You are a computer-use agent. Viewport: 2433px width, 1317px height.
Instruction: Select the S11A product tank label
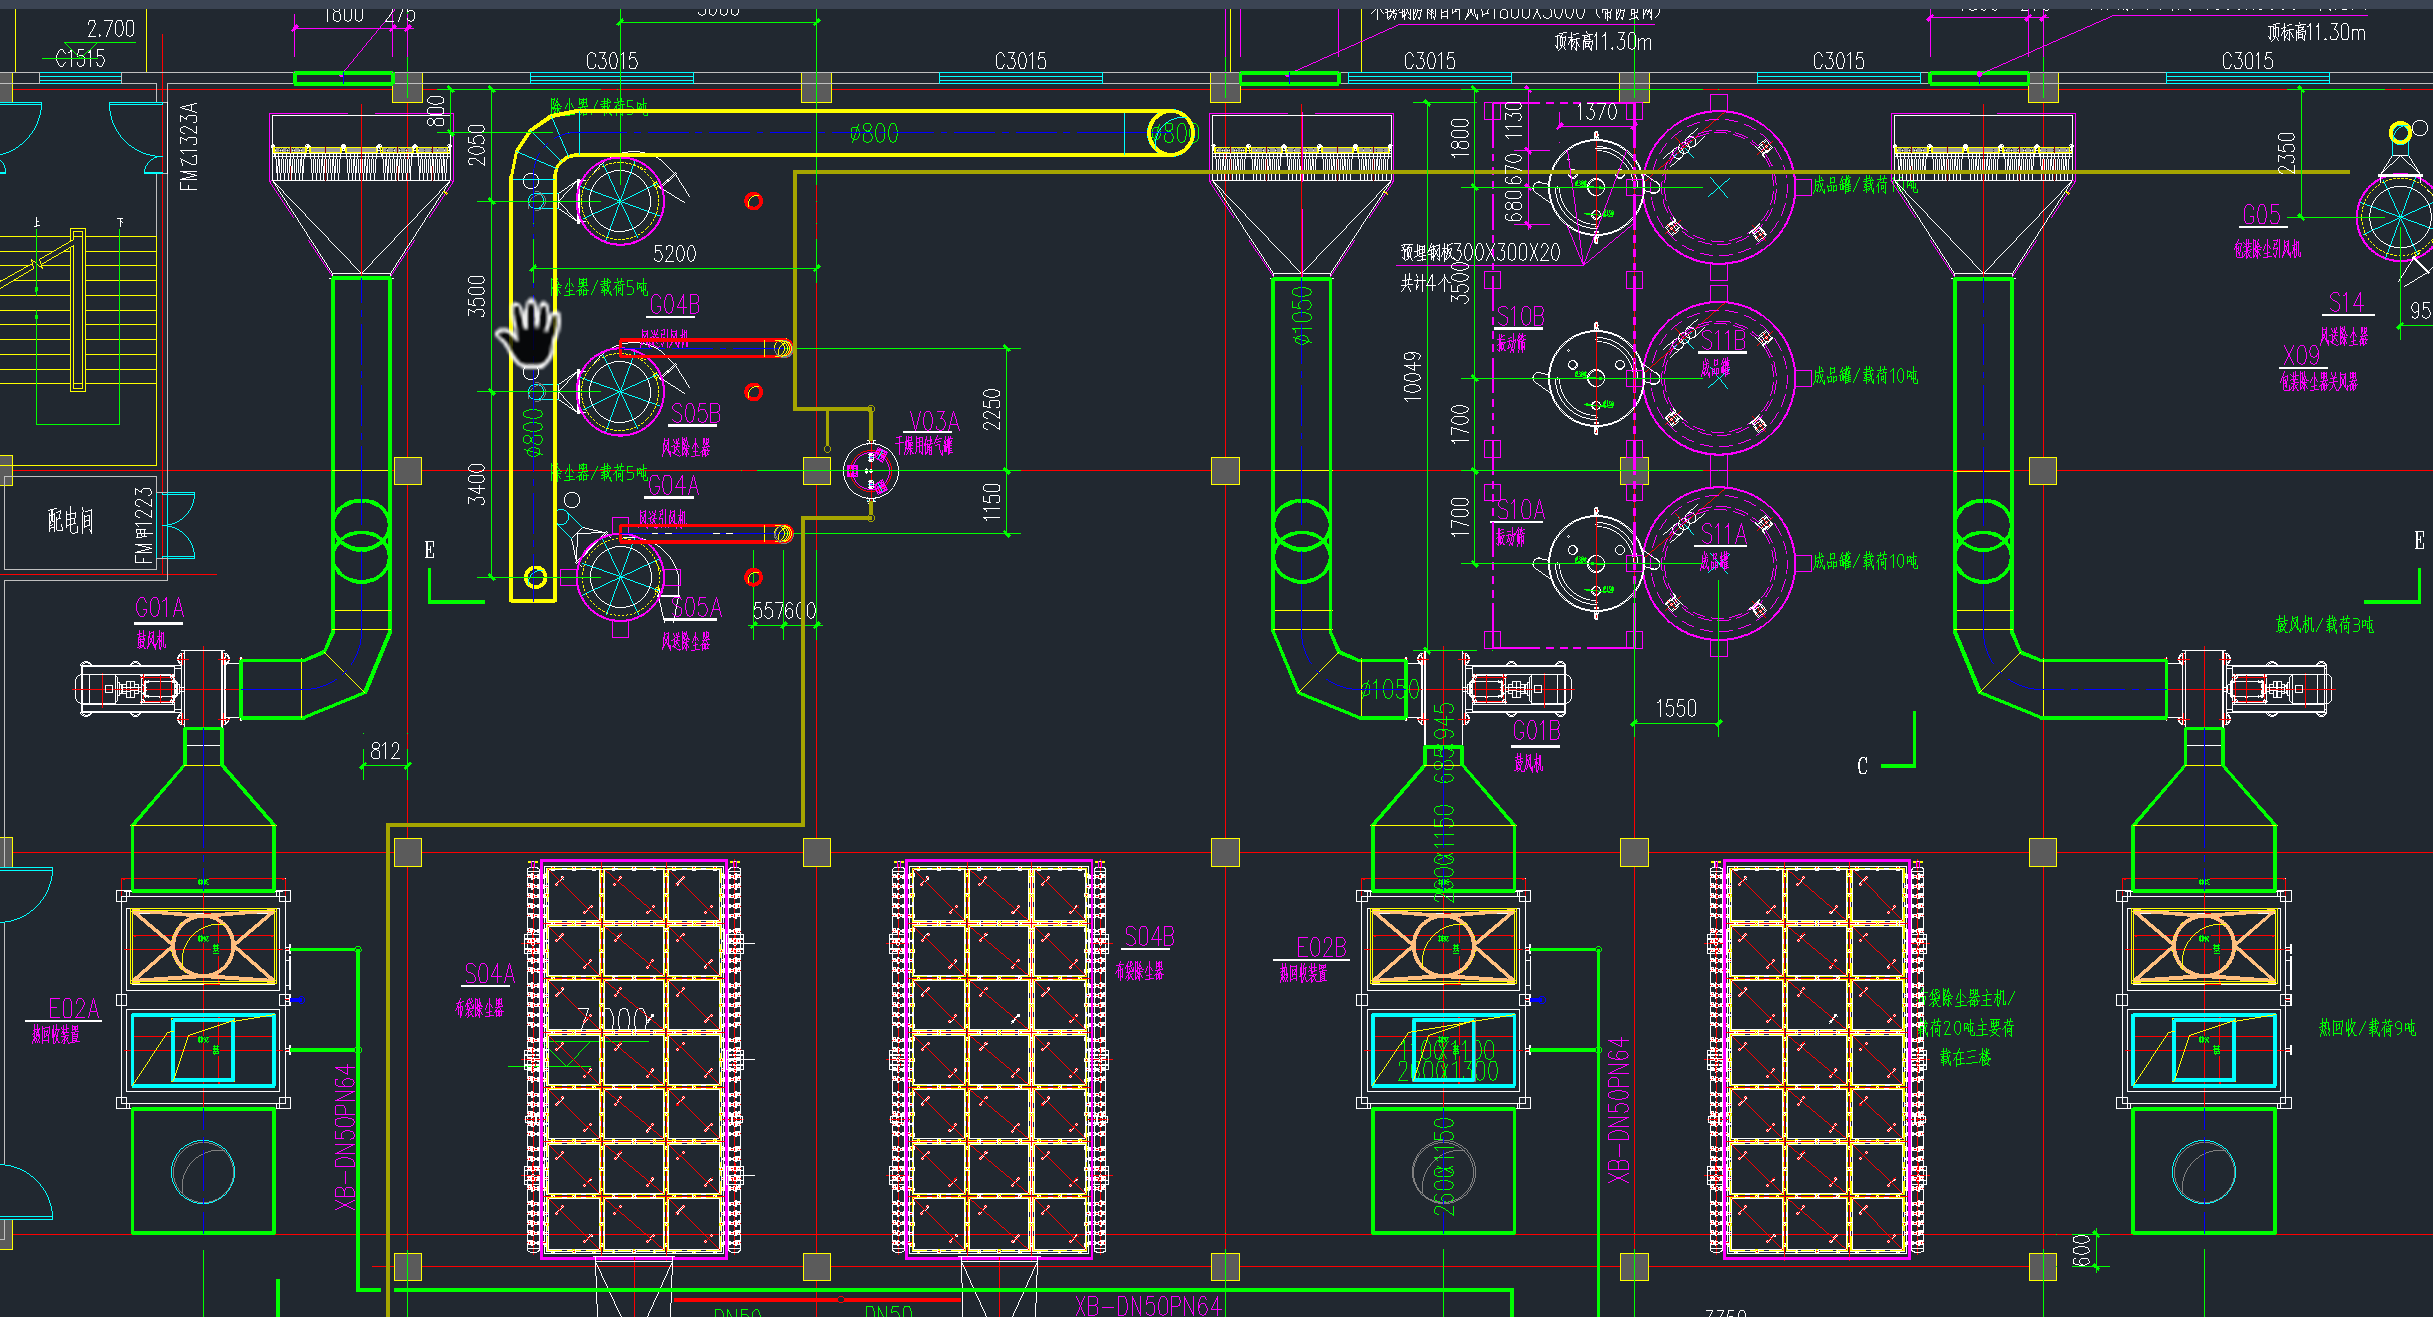pos(1723,534)
